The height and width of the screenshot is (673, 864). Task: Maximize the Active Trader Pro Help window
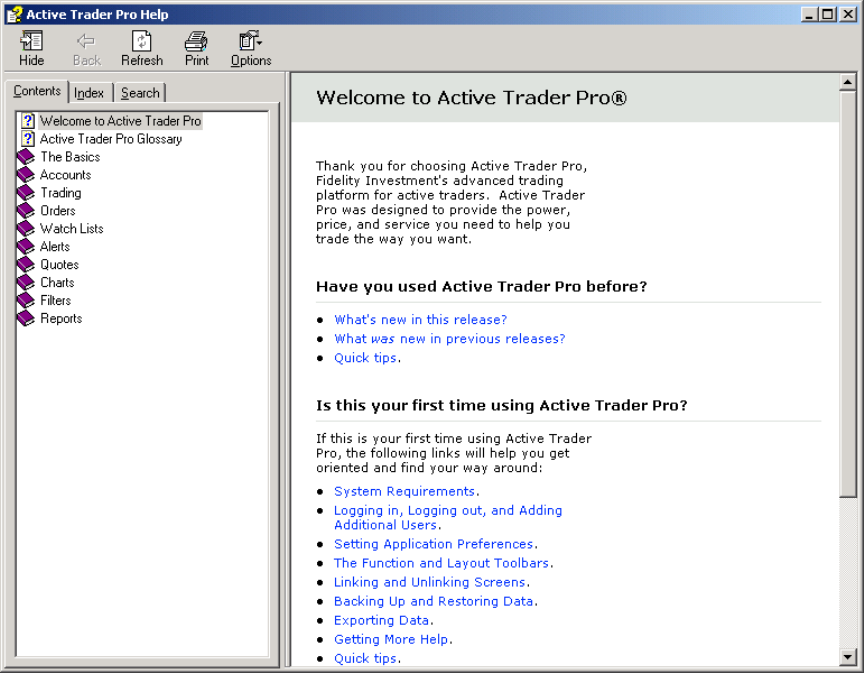[x=827, y=14]
